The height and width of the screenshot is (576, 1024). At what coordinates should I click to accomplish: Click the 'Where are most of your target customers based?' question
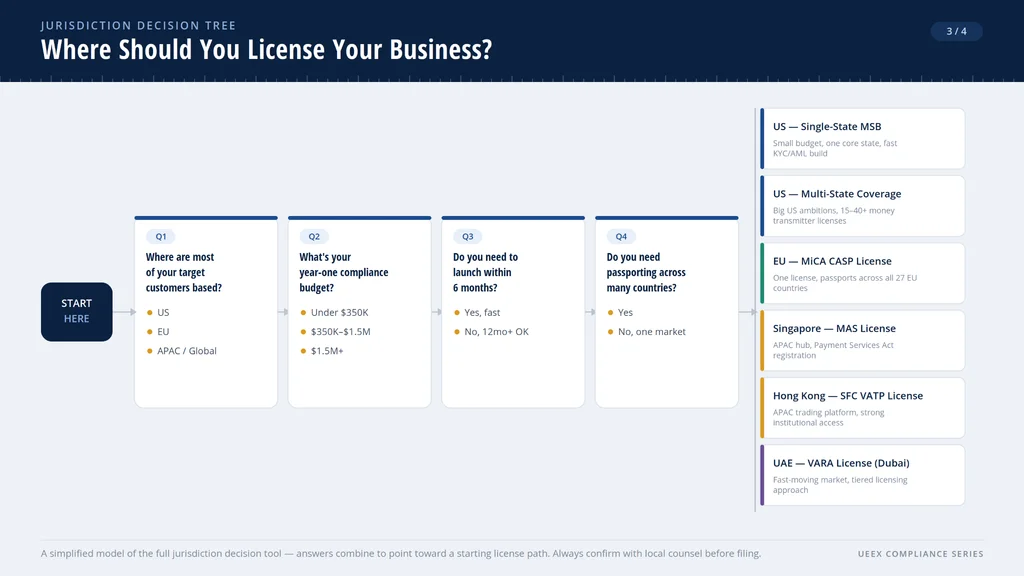tap(184, 272)
